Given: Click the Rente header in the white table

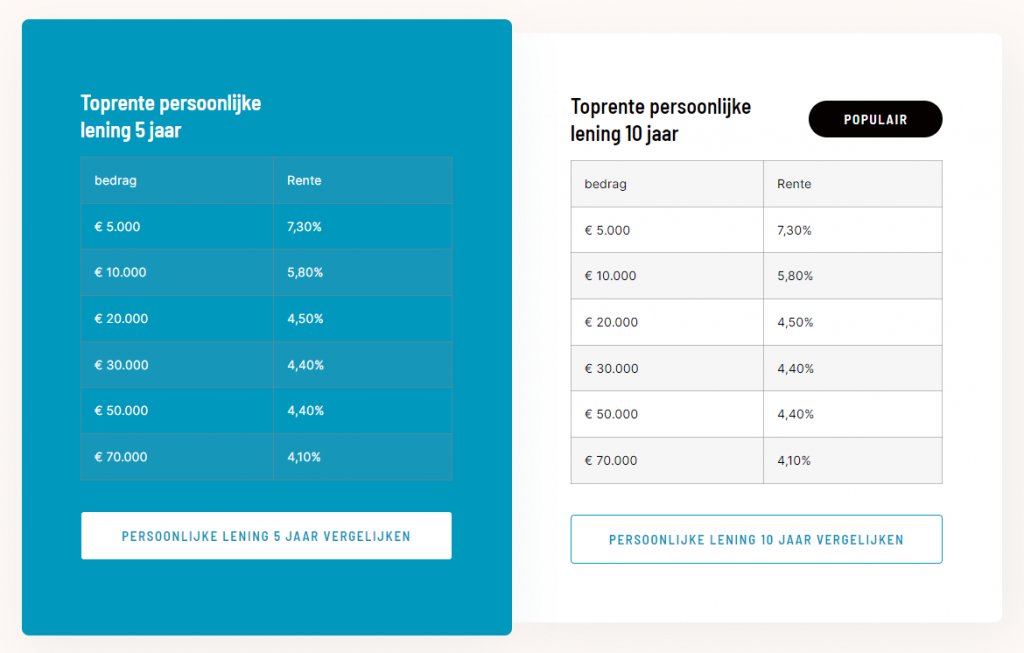Looking at the screenshot, I should point(794,184).
